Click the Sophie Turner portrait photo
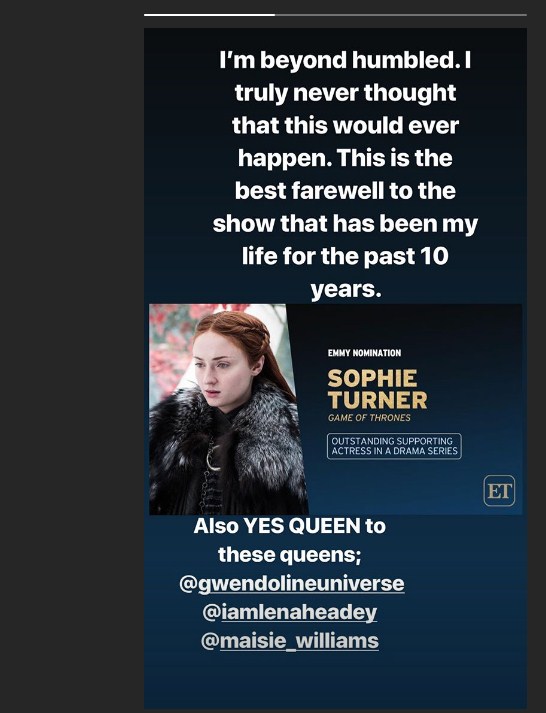 coord(228,409)
